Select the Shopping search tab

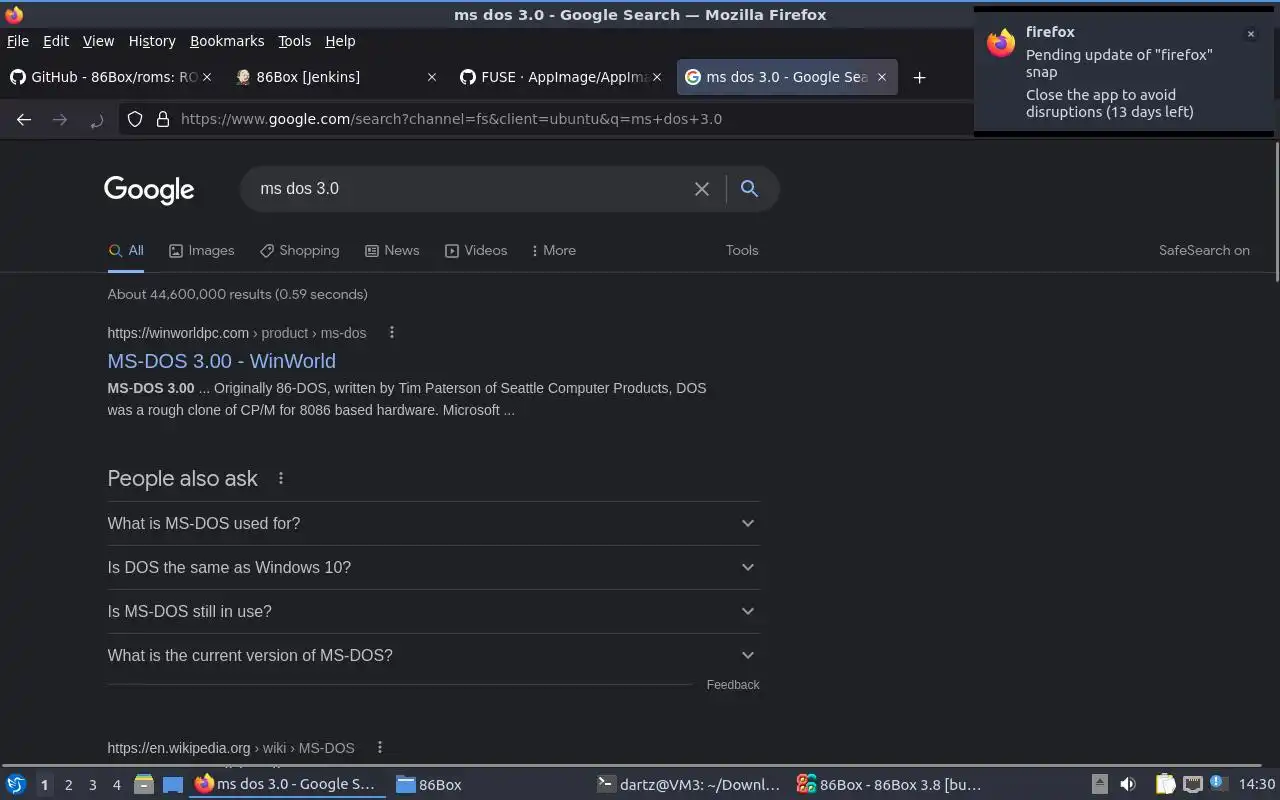tap(299, 250)
